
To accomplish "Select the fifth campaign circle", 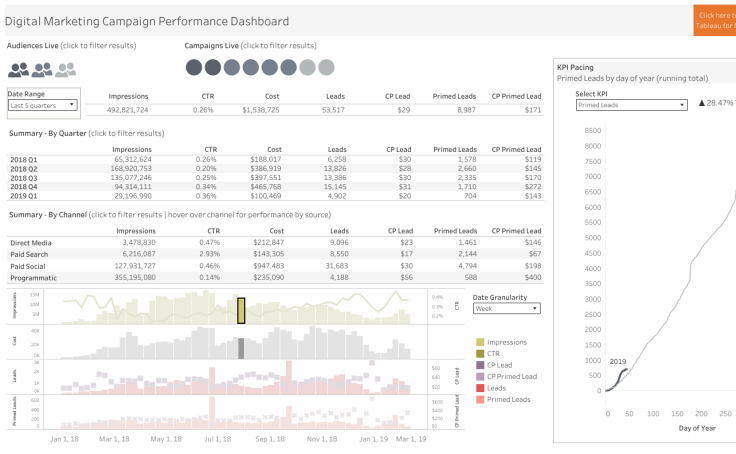I will tap(270, 68).
